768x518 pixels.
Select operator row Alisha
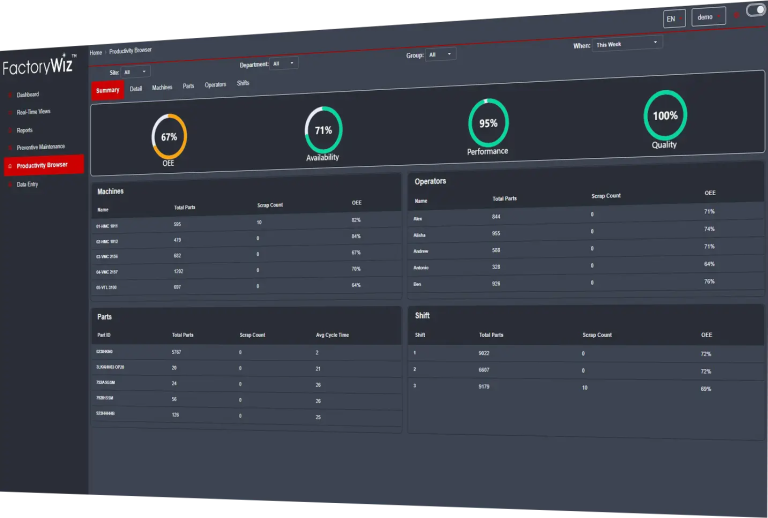pyautogui.click(x=586, y=232)
